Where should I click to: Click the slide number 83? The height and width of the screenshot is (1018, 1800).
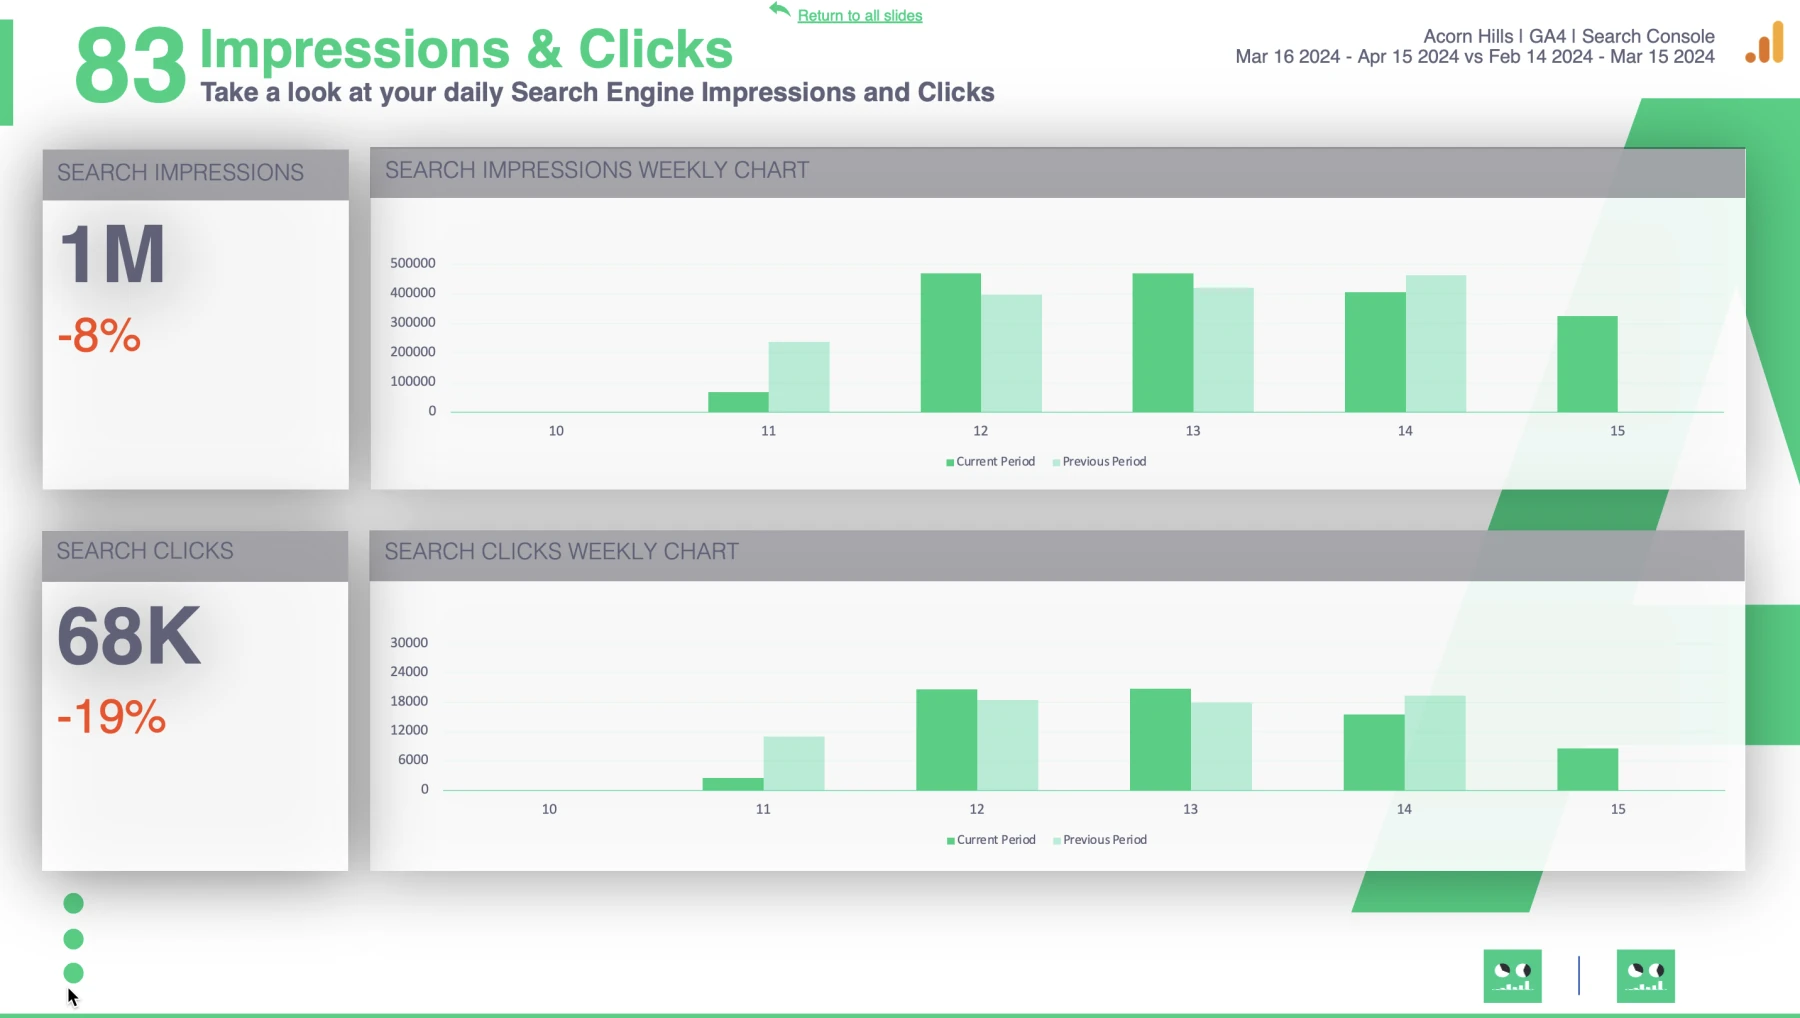[x=130, y=66]
